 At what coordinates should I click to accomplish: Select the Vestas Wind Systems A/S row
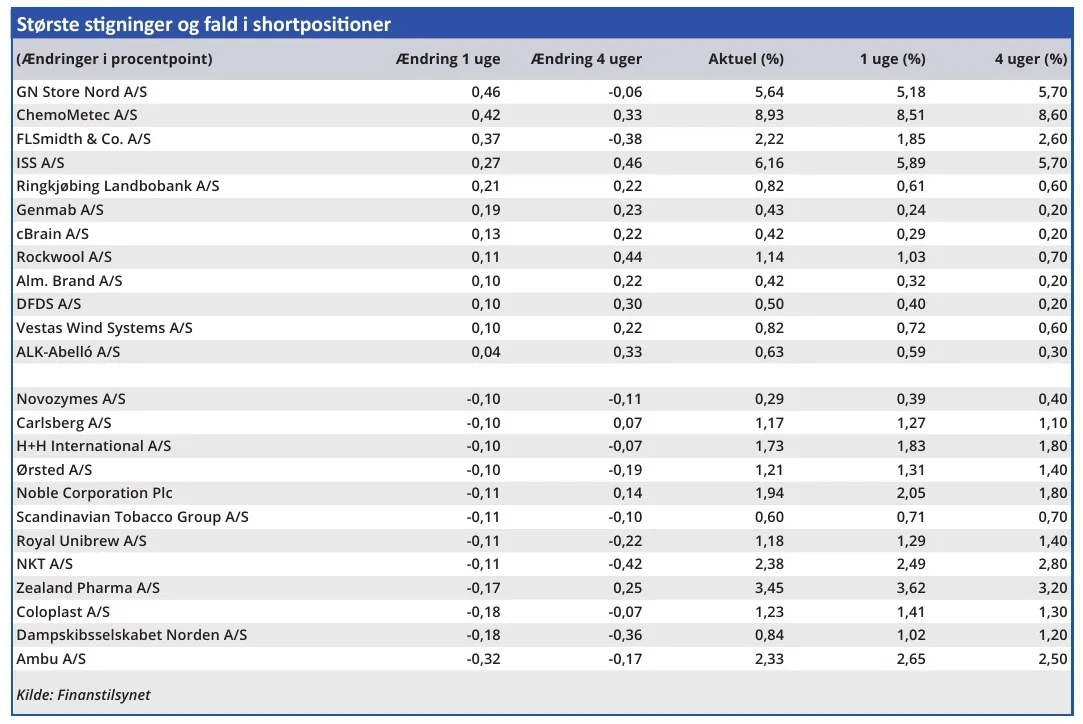pyautogui.click(x=105, y=328)
